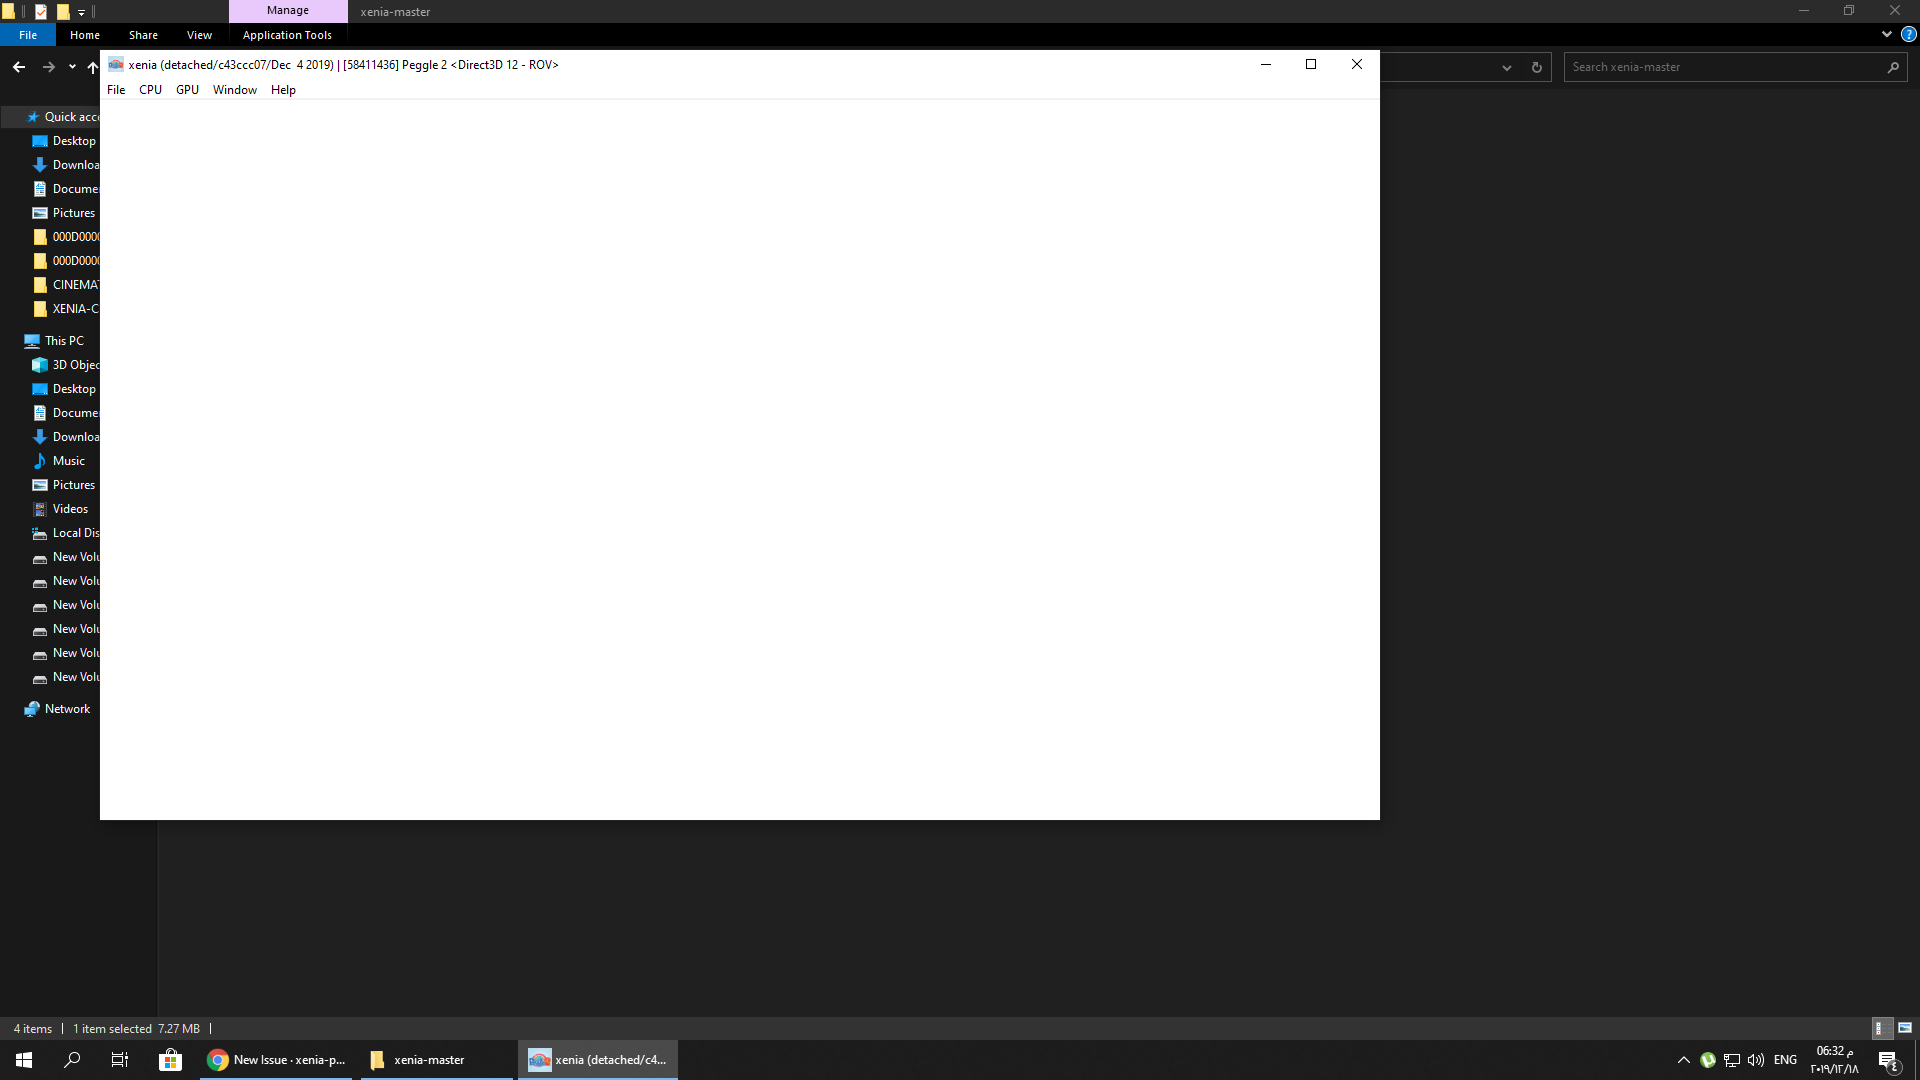Image resolution: width=1920 pixels, height=1080 pixels.
Task: Expand the address bar history dropdown
Action: click(1506, 67)
